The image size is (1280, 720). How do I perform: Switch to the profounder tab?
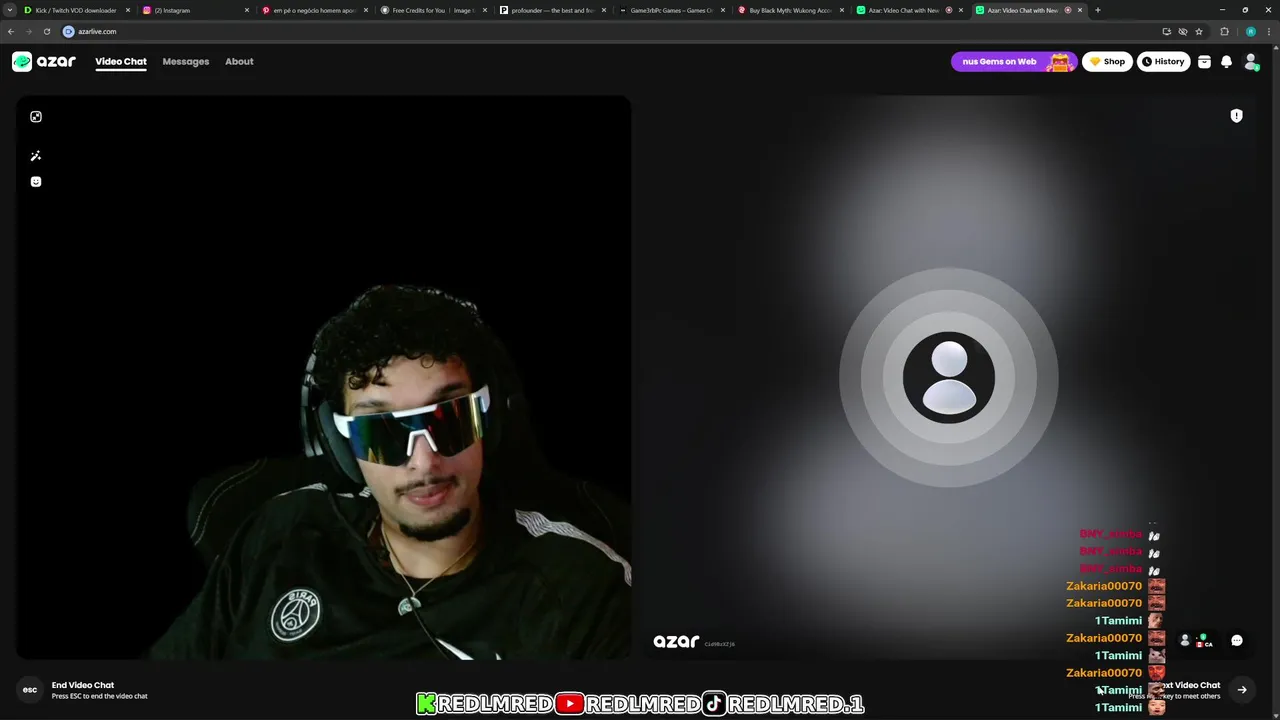click(552, 10)
